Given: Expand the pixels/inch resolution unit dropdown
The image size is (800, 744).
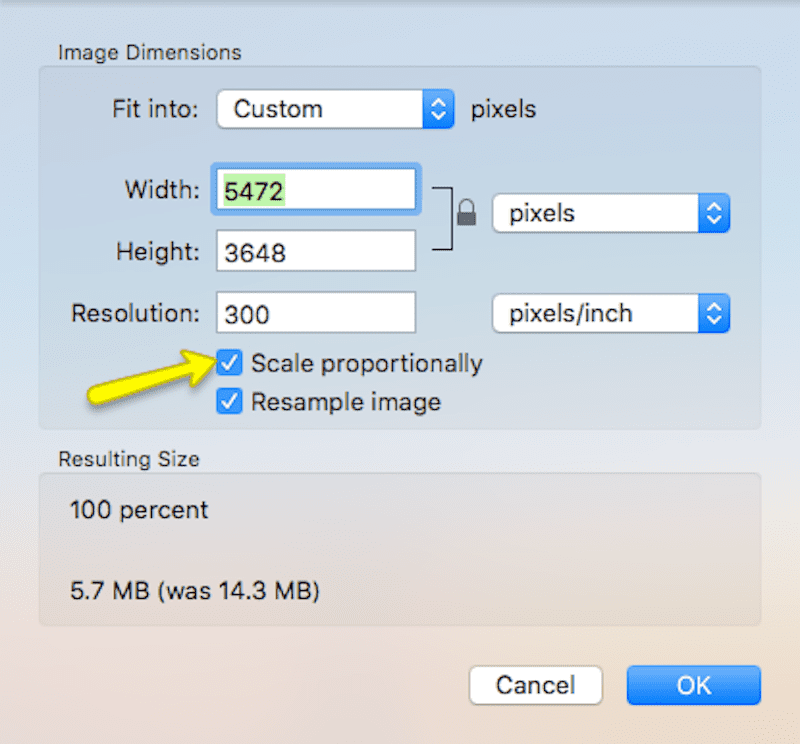Looking at the screenshot, I should pos(611,313).
